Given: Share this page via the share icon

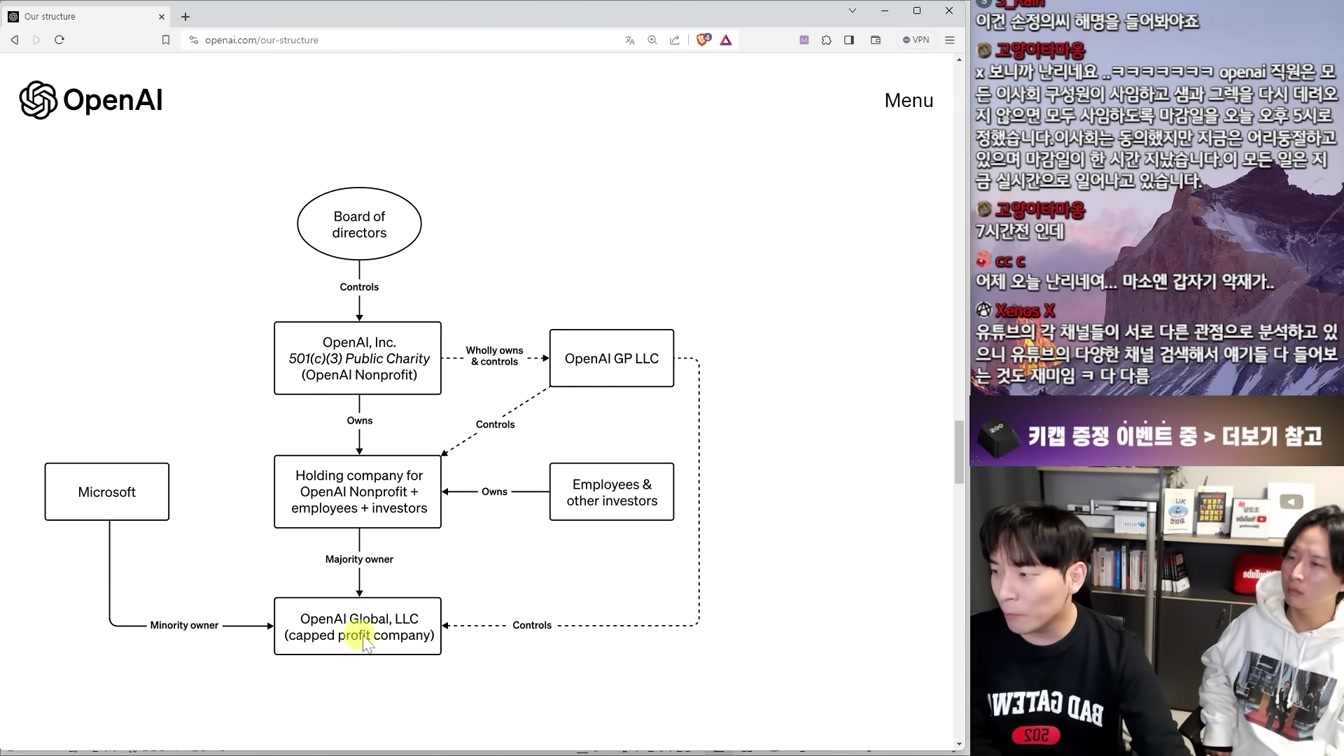Looking at the screenshot, I should coord(674,40).
